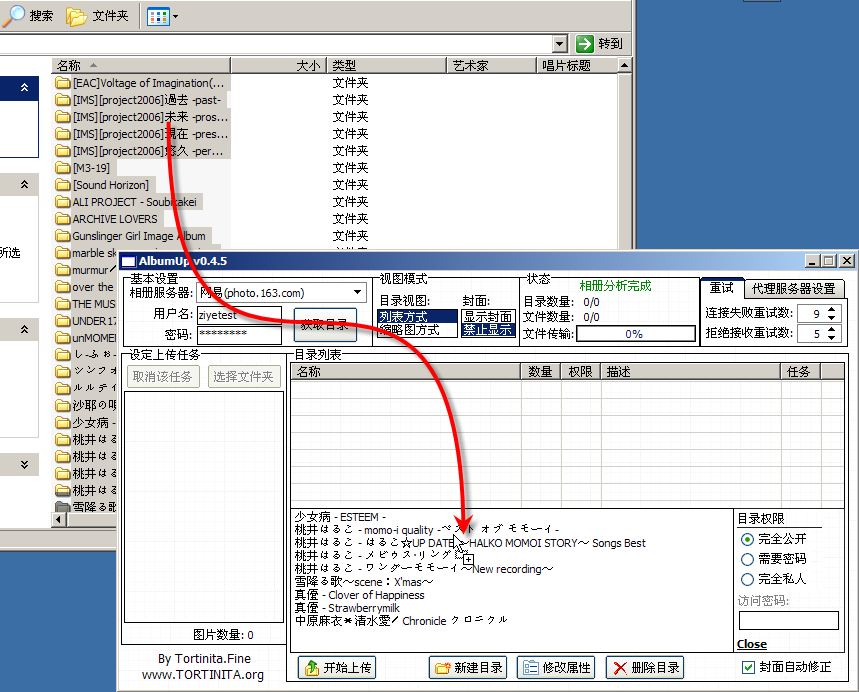
Task: Select the 需要密码 permission option
Action: 747,559
